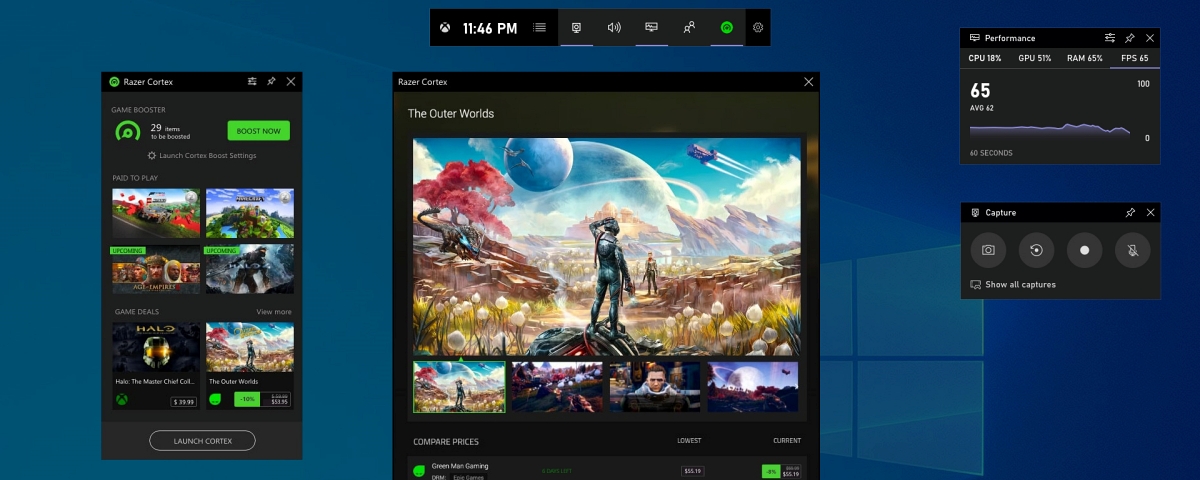Screen dimensions: 1200x480
Task: Click the COMPARE PRICES heading
Action: coord(446,441)
